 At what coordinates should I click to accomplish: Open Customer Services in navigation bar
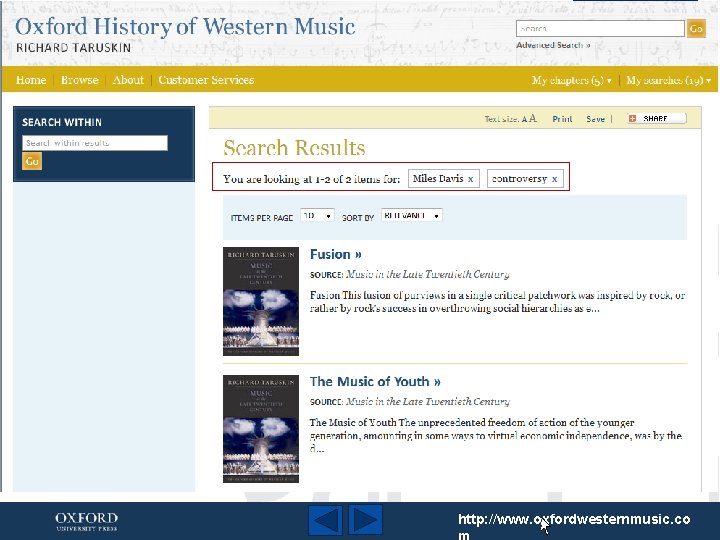click(206, 80)
